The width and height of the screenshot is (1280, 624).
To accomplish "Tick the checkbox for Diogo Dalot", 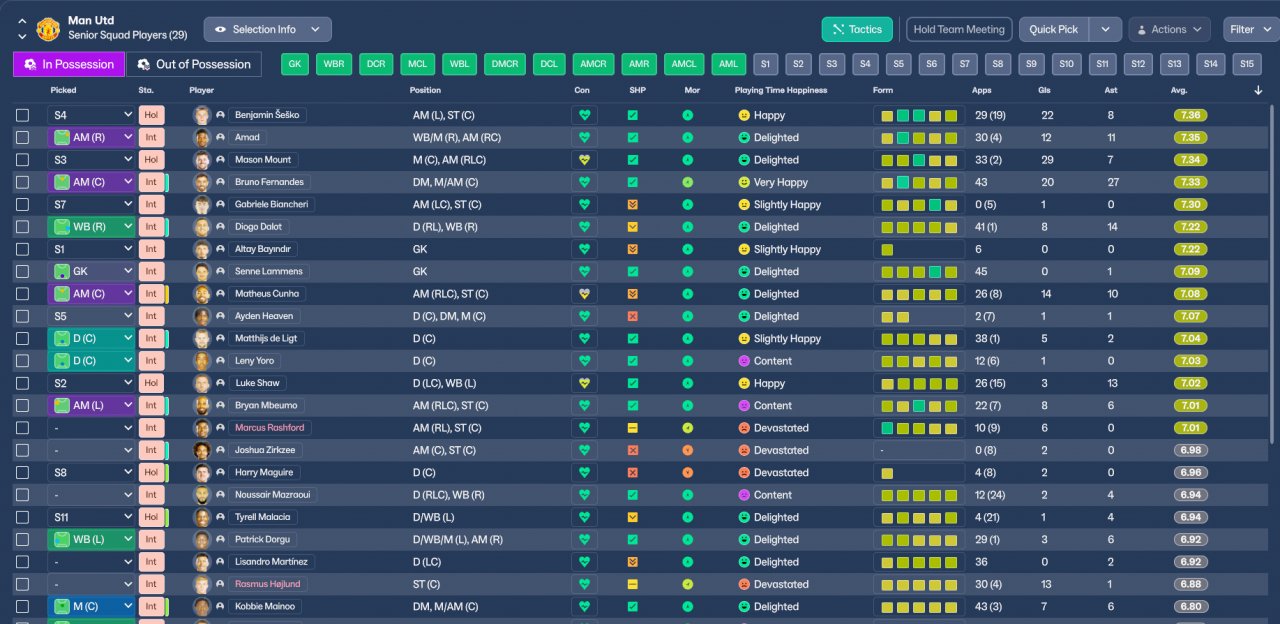I will pos(22,227).
